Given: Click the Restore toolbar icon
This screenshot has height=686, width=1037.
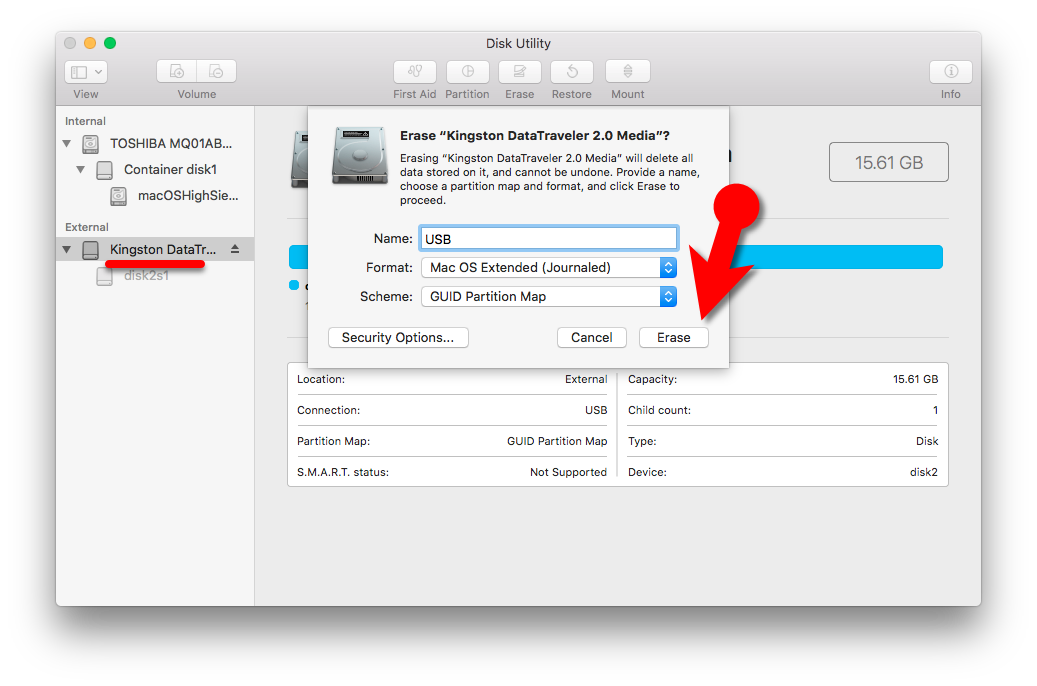Looking at the screenshot, I should click(572, 71).
